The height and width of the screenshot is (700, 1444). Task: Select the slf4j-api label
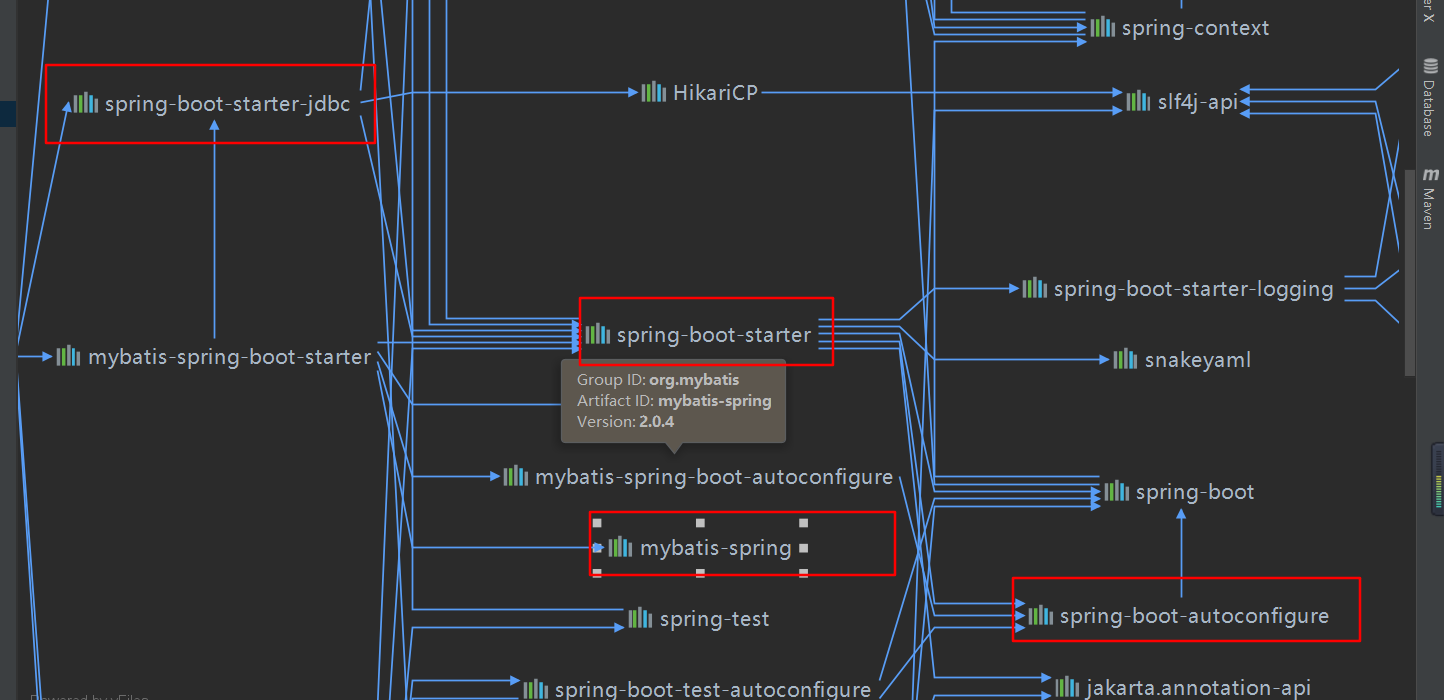click(x=1197, y=101)
